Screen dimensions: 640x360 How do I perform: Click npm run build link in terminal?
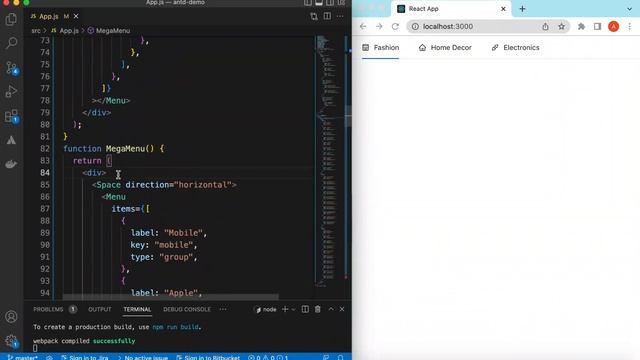(176, 327)
